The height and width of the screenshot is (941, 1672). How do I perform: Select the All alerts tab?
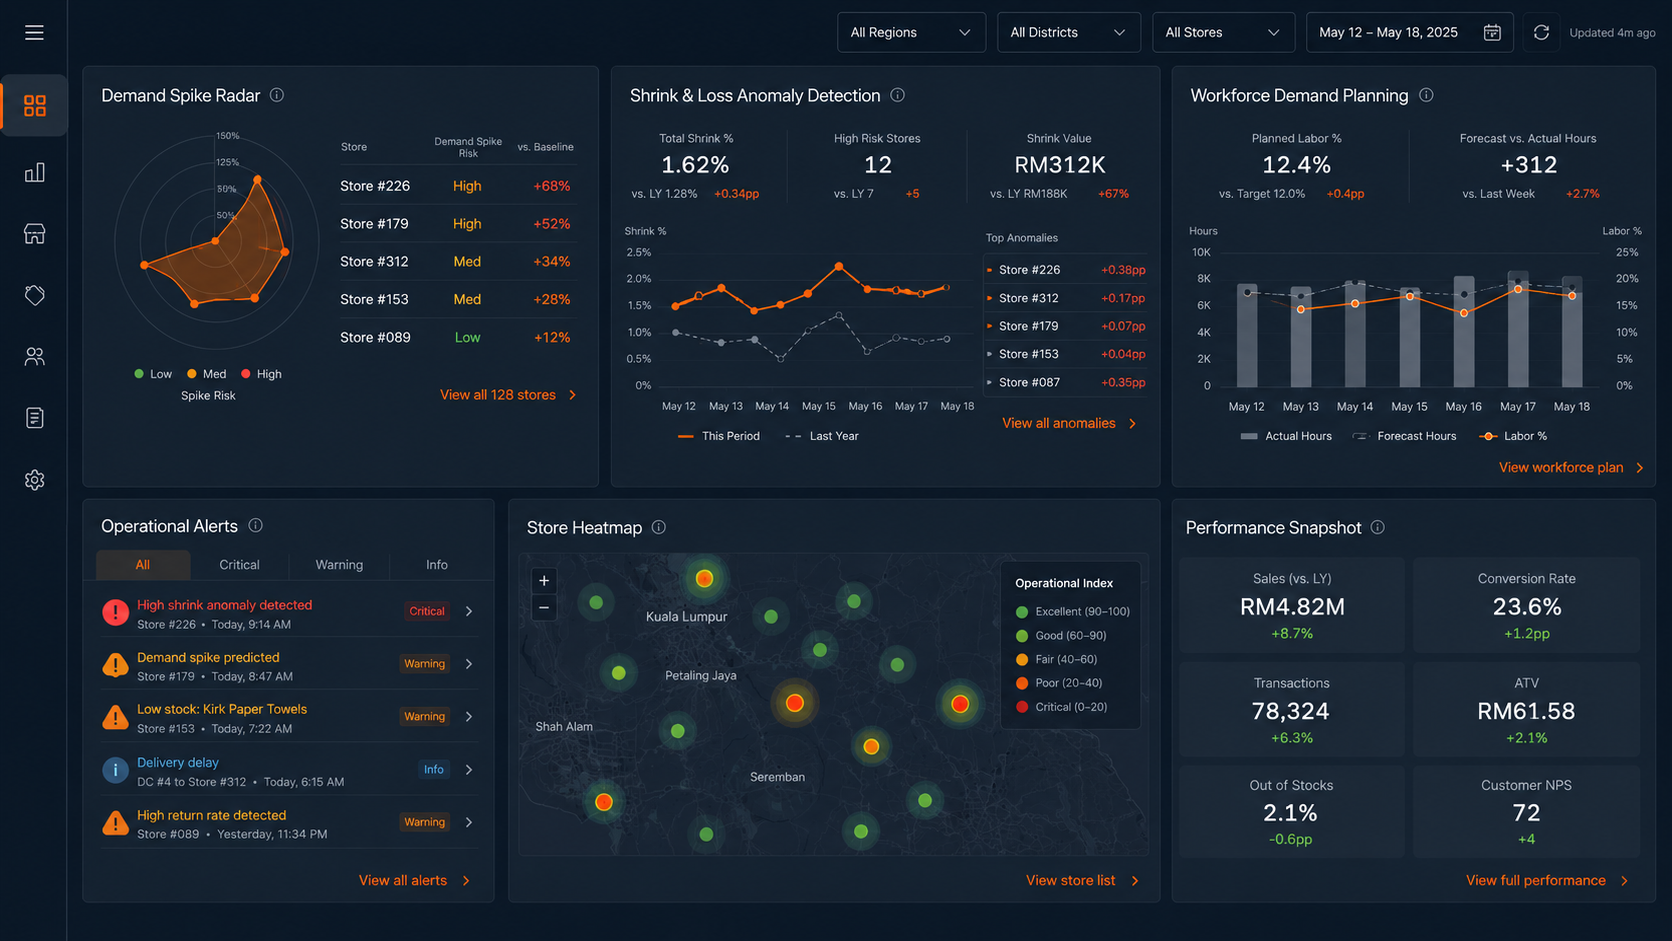pos(143,565)
